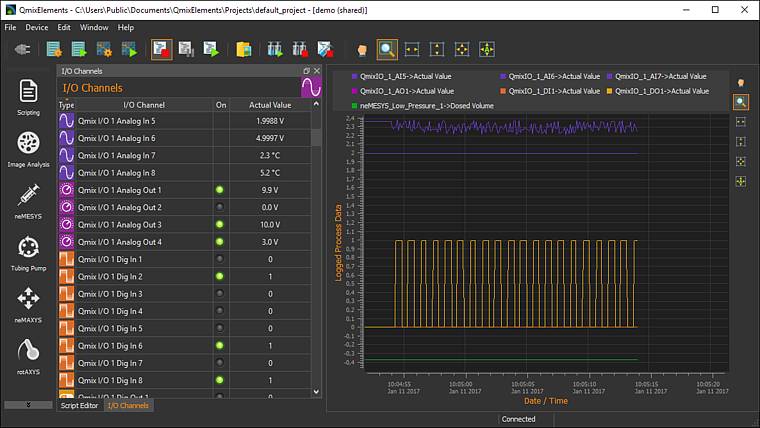Click the script with green arrow toolbar icon

pos(79,49)
